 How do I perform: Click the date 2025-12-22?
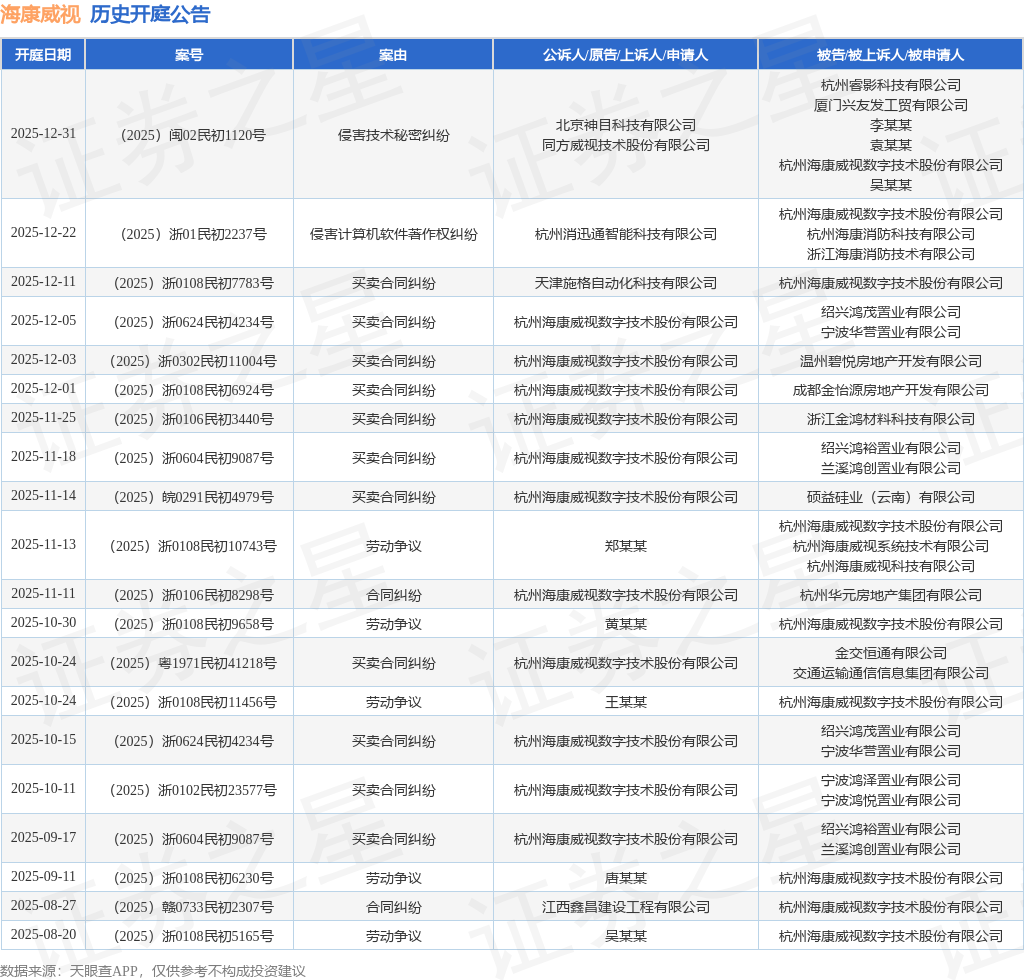click(x=43, y=233)
